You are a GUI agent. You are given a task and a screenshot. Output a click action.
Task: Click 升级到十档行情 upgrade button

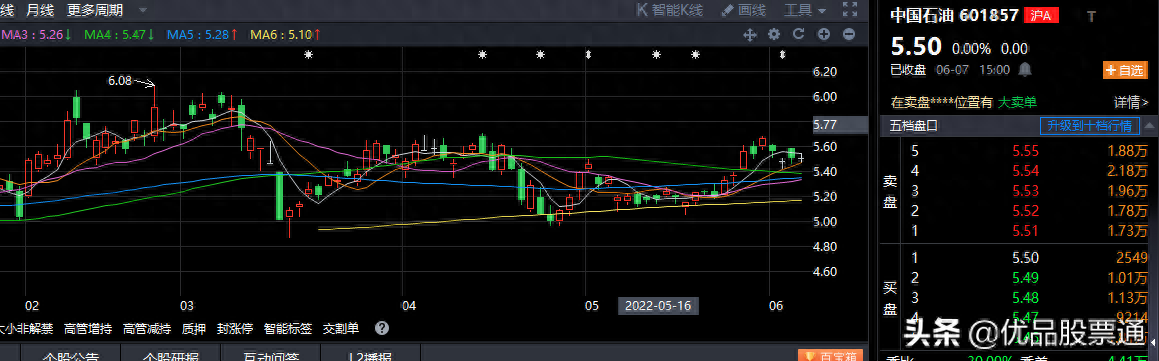click(x=1090, y=126)
